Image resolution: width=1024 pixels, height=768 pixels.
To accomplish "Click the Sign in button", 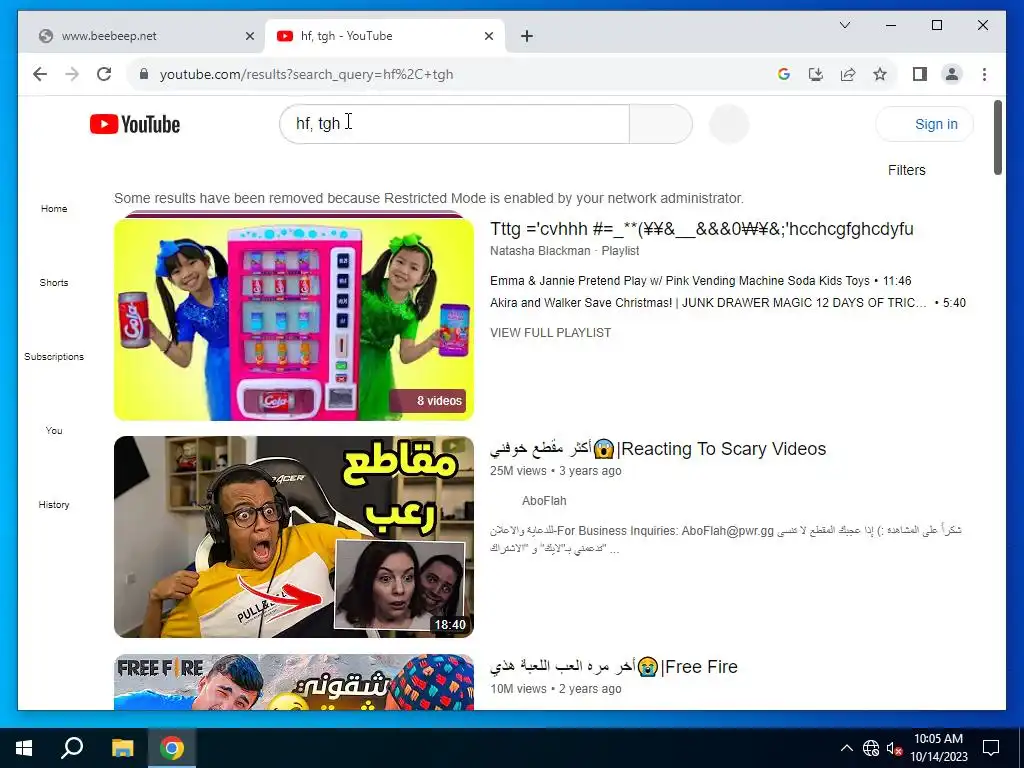I will click(924, 124).
